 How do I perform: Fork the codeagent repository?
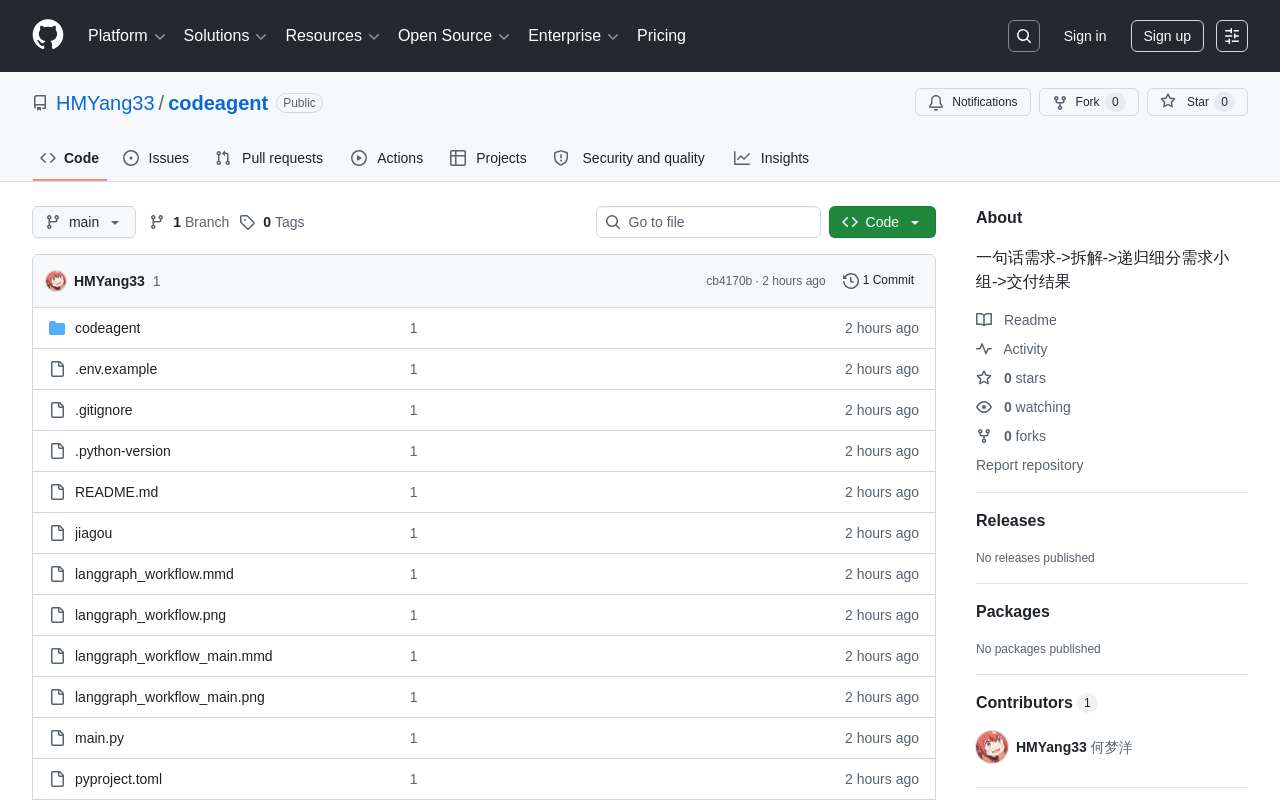[1089, 102]
